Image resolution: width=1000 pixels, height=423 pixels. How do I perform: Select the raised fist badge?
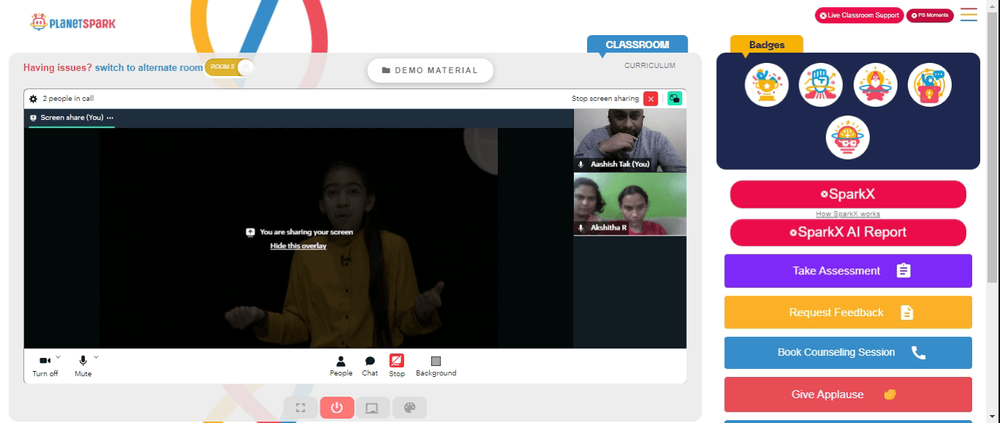point(821,85)
